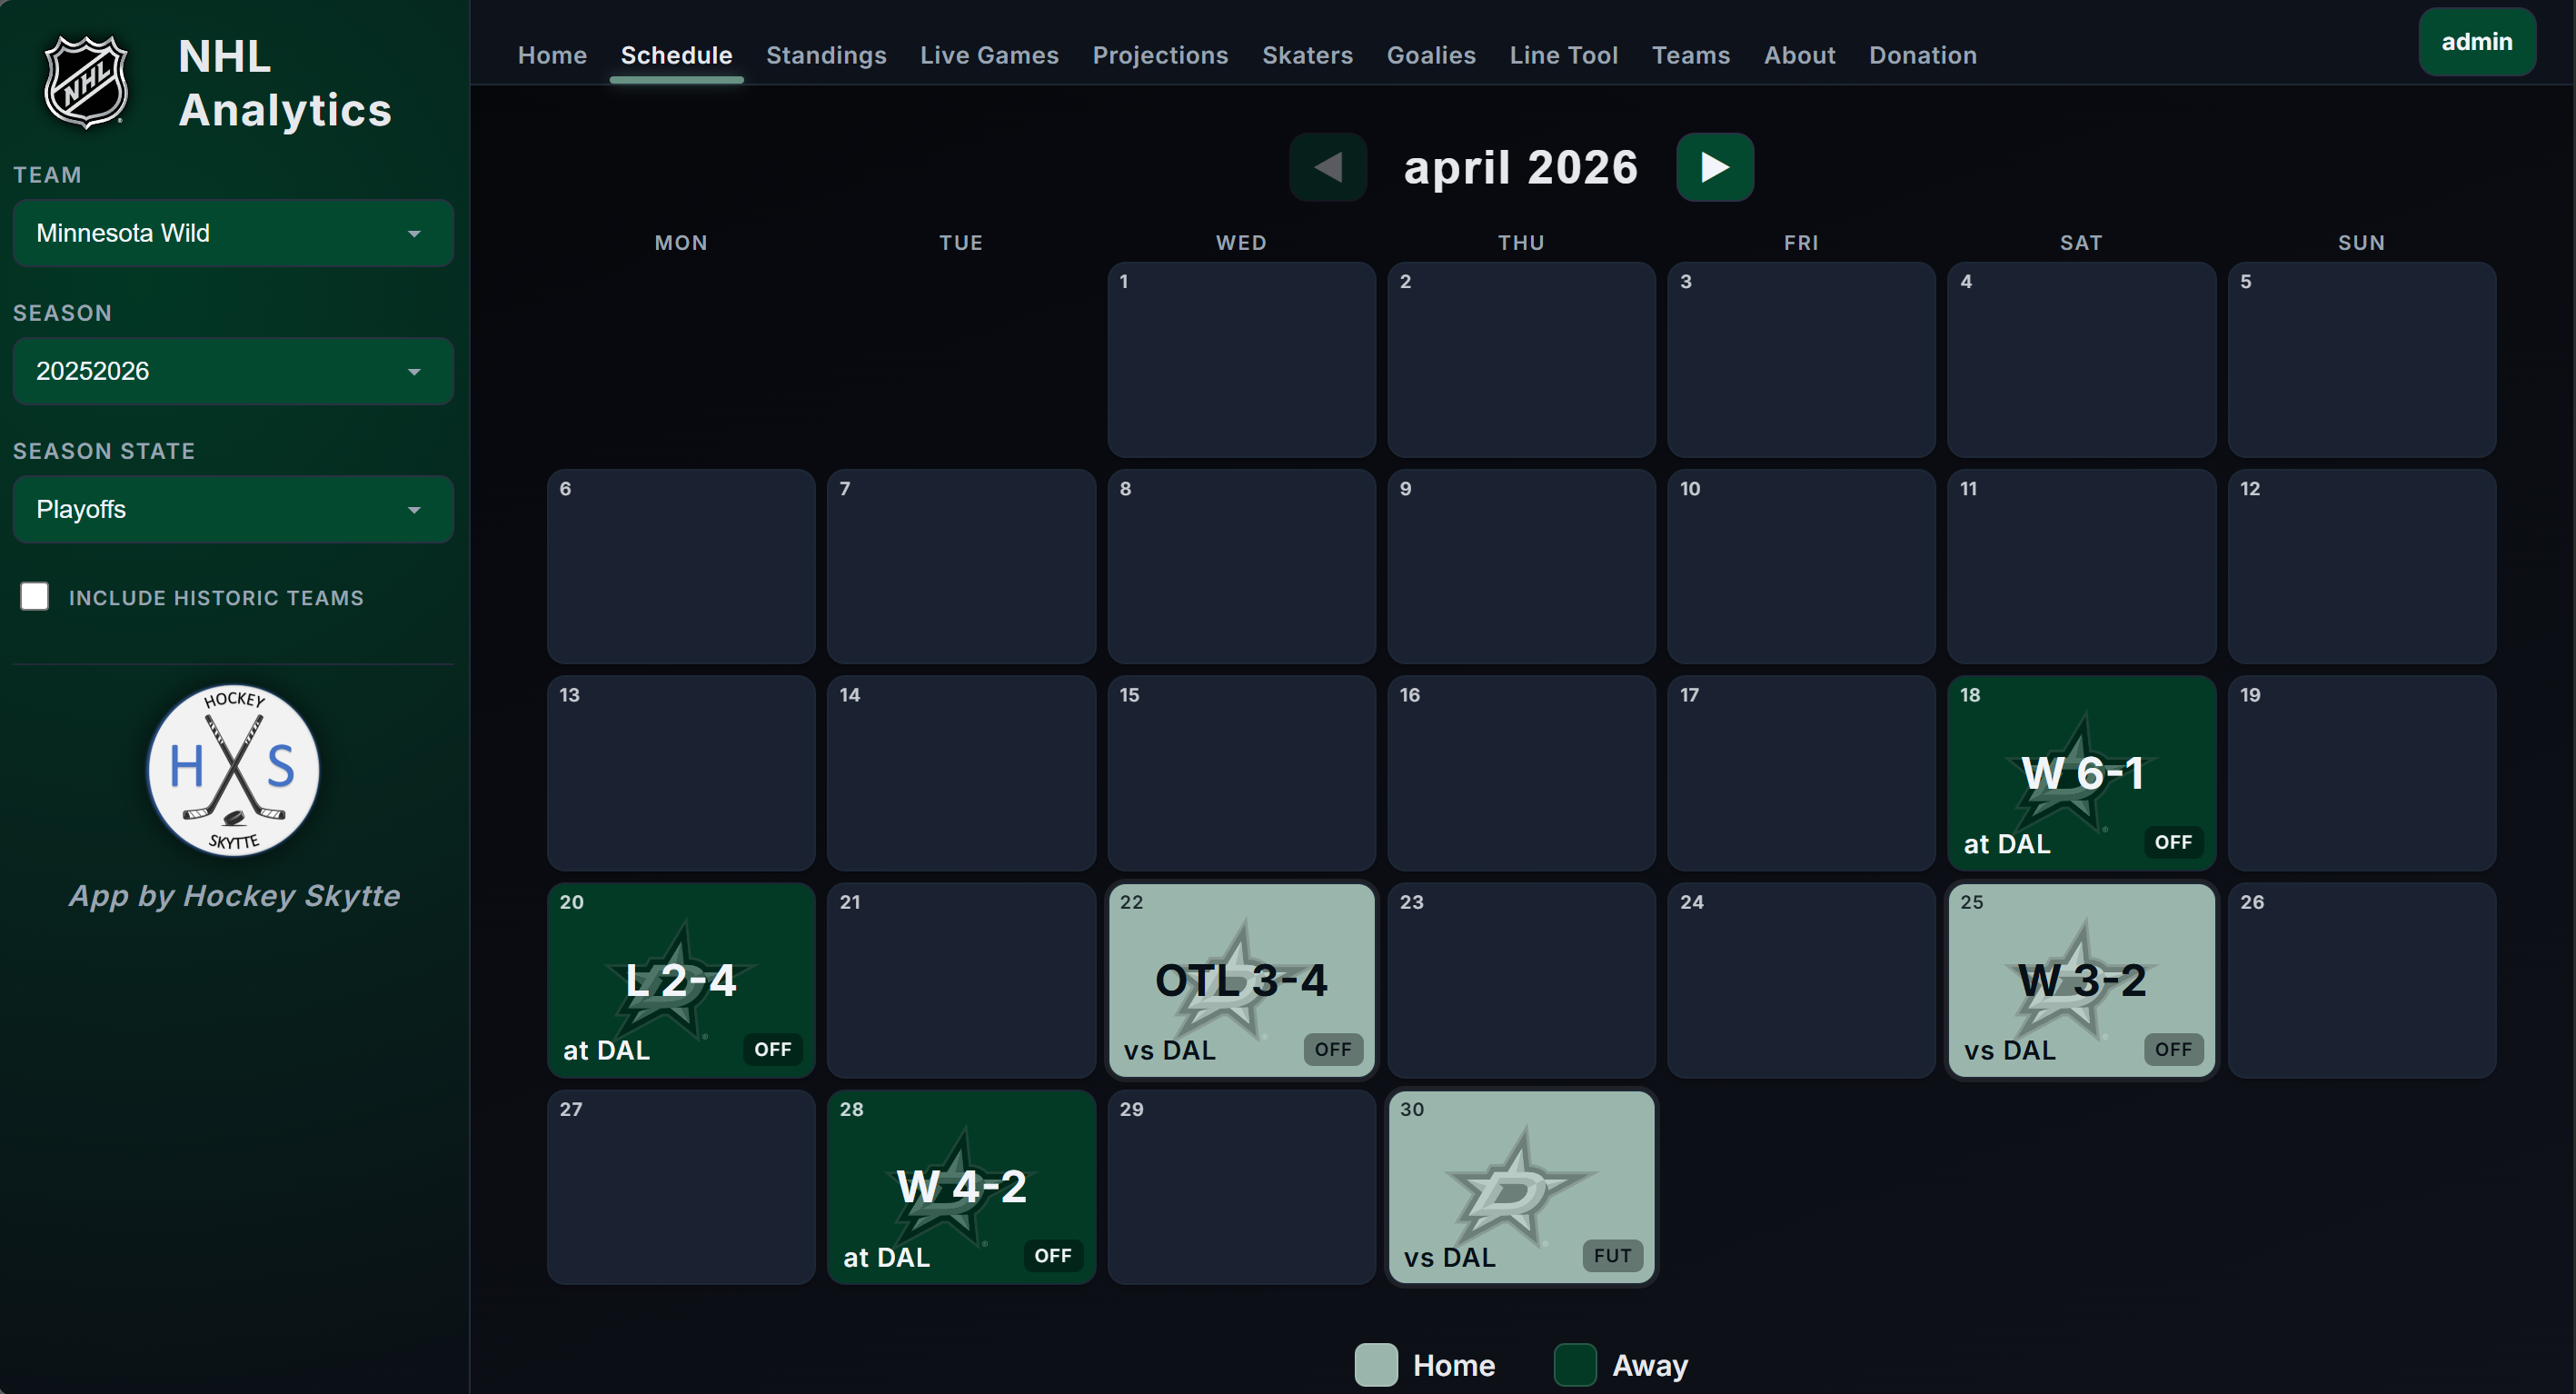Image resolution: width=2576 pixels, height=1394 pixels.
Task: Go to next month arrow
Action: [1714, 167]
